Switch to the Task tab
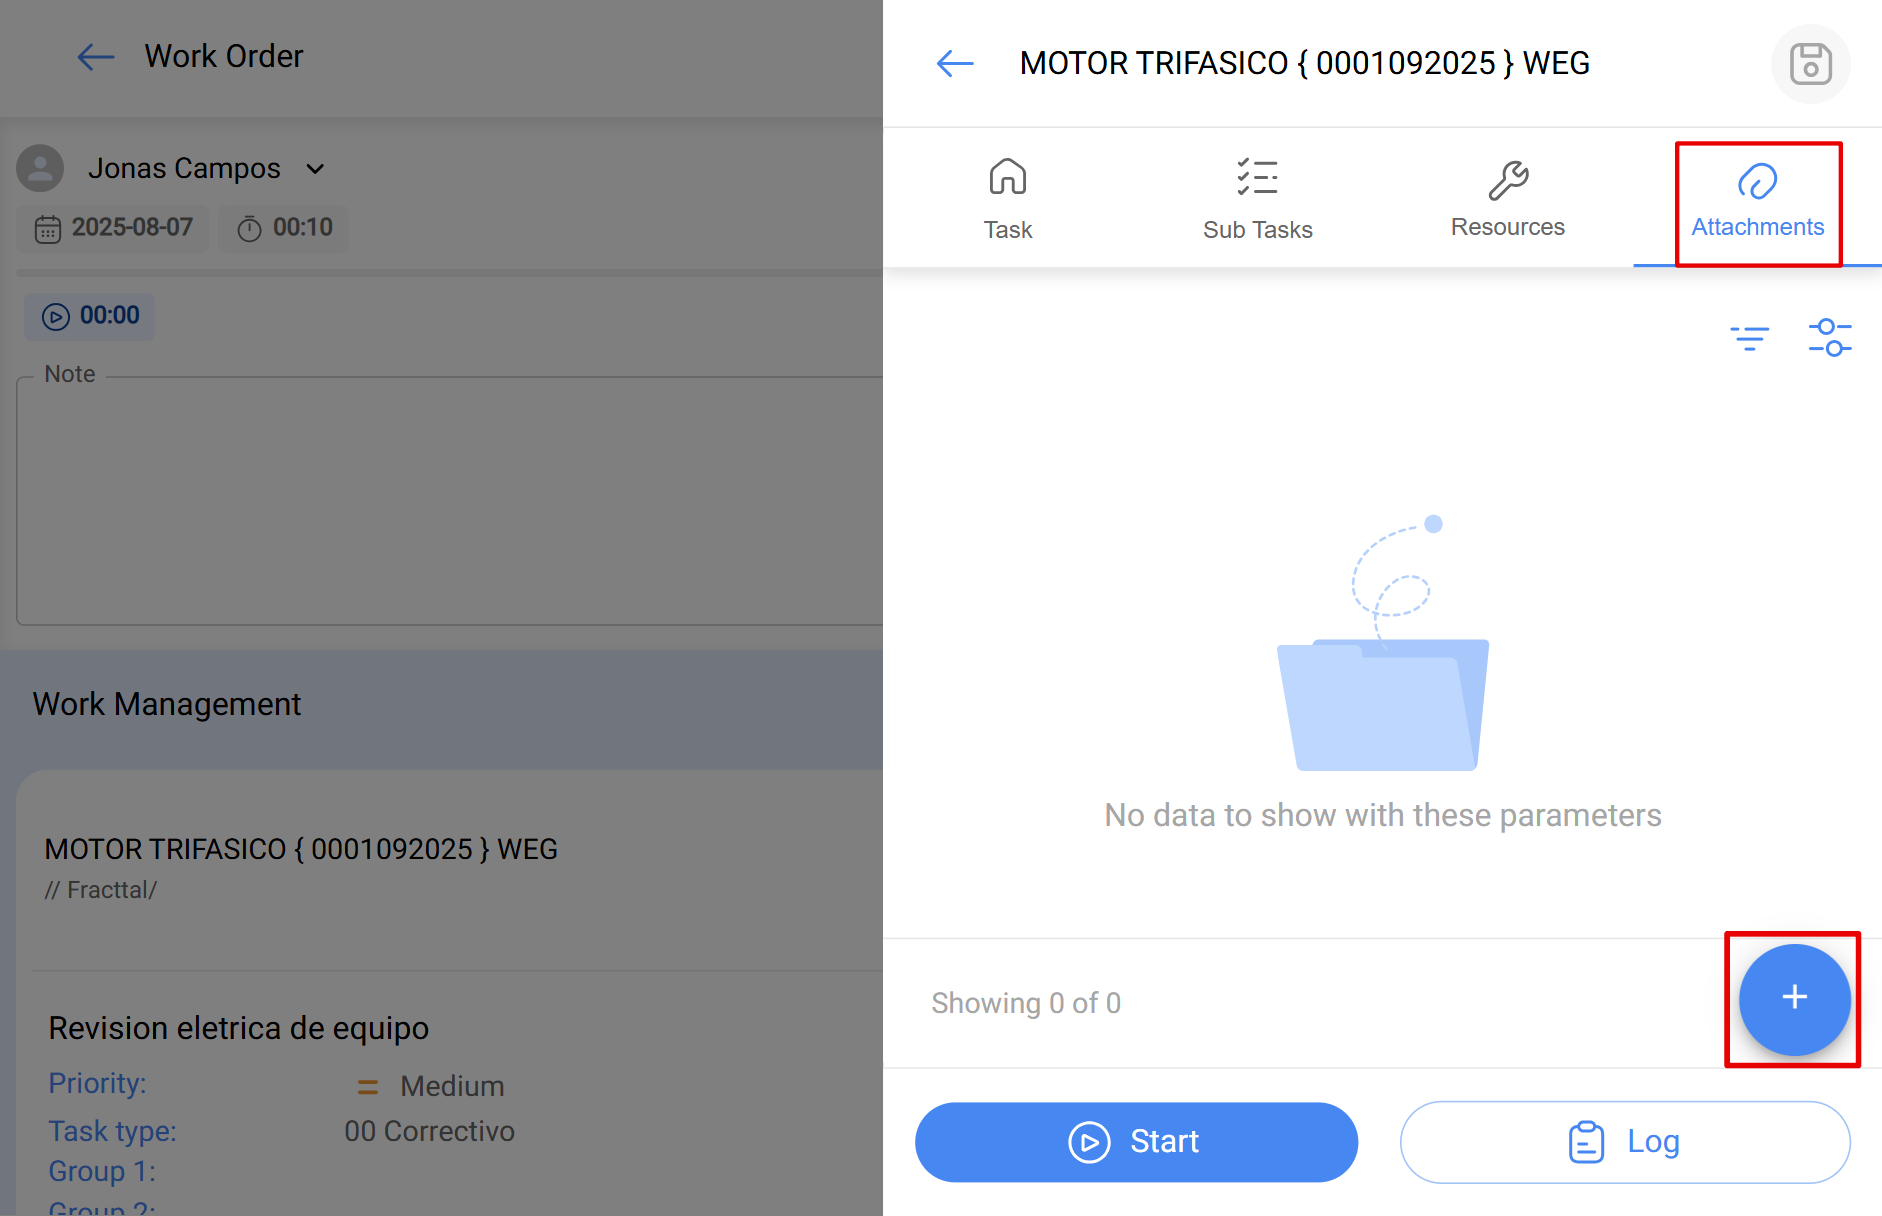 1007,197
